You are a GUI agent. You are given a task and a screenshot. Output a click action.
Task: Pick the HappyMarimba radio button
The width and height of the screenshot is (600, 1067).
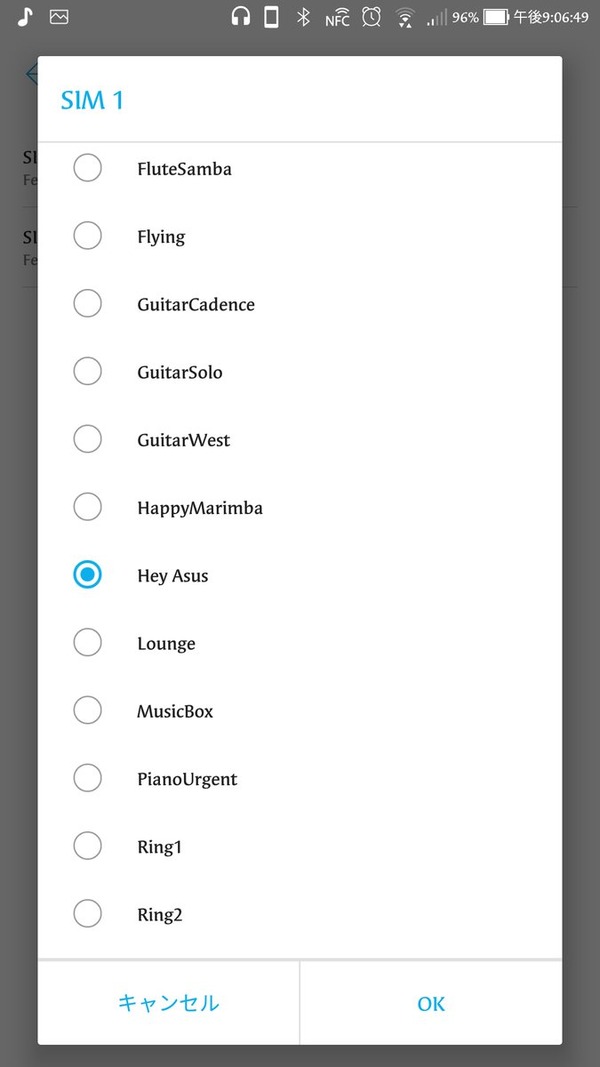click(88, 507)
